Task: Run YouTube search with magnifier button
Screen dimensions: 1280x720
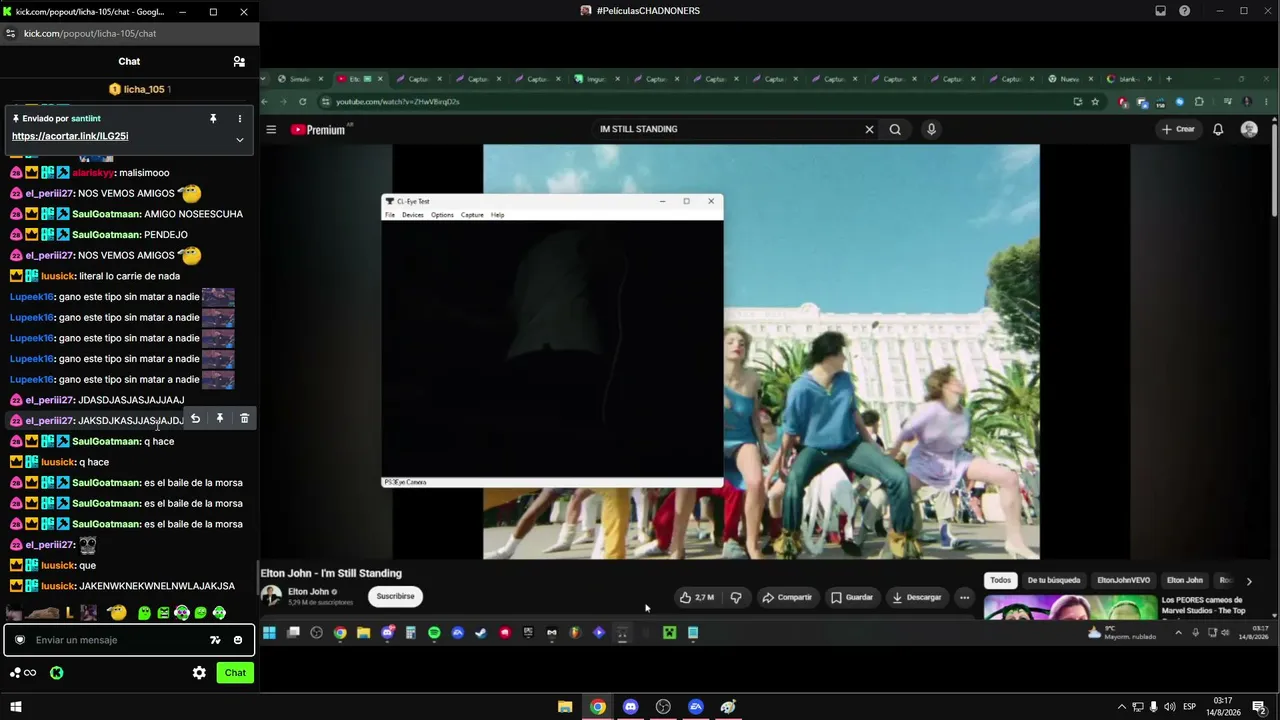Action: point(895,129)
